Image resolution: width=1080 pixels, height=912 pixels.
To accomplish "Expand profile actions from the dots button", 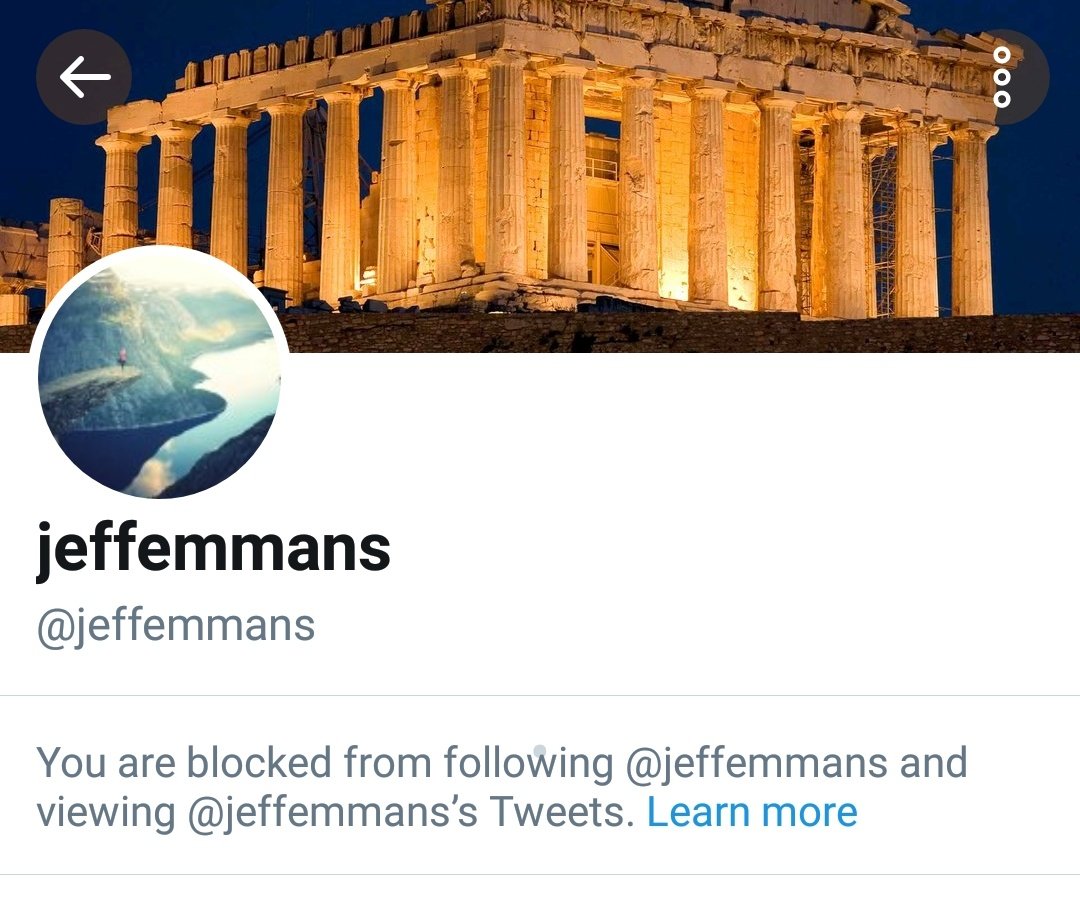I will coord(1002,76).
